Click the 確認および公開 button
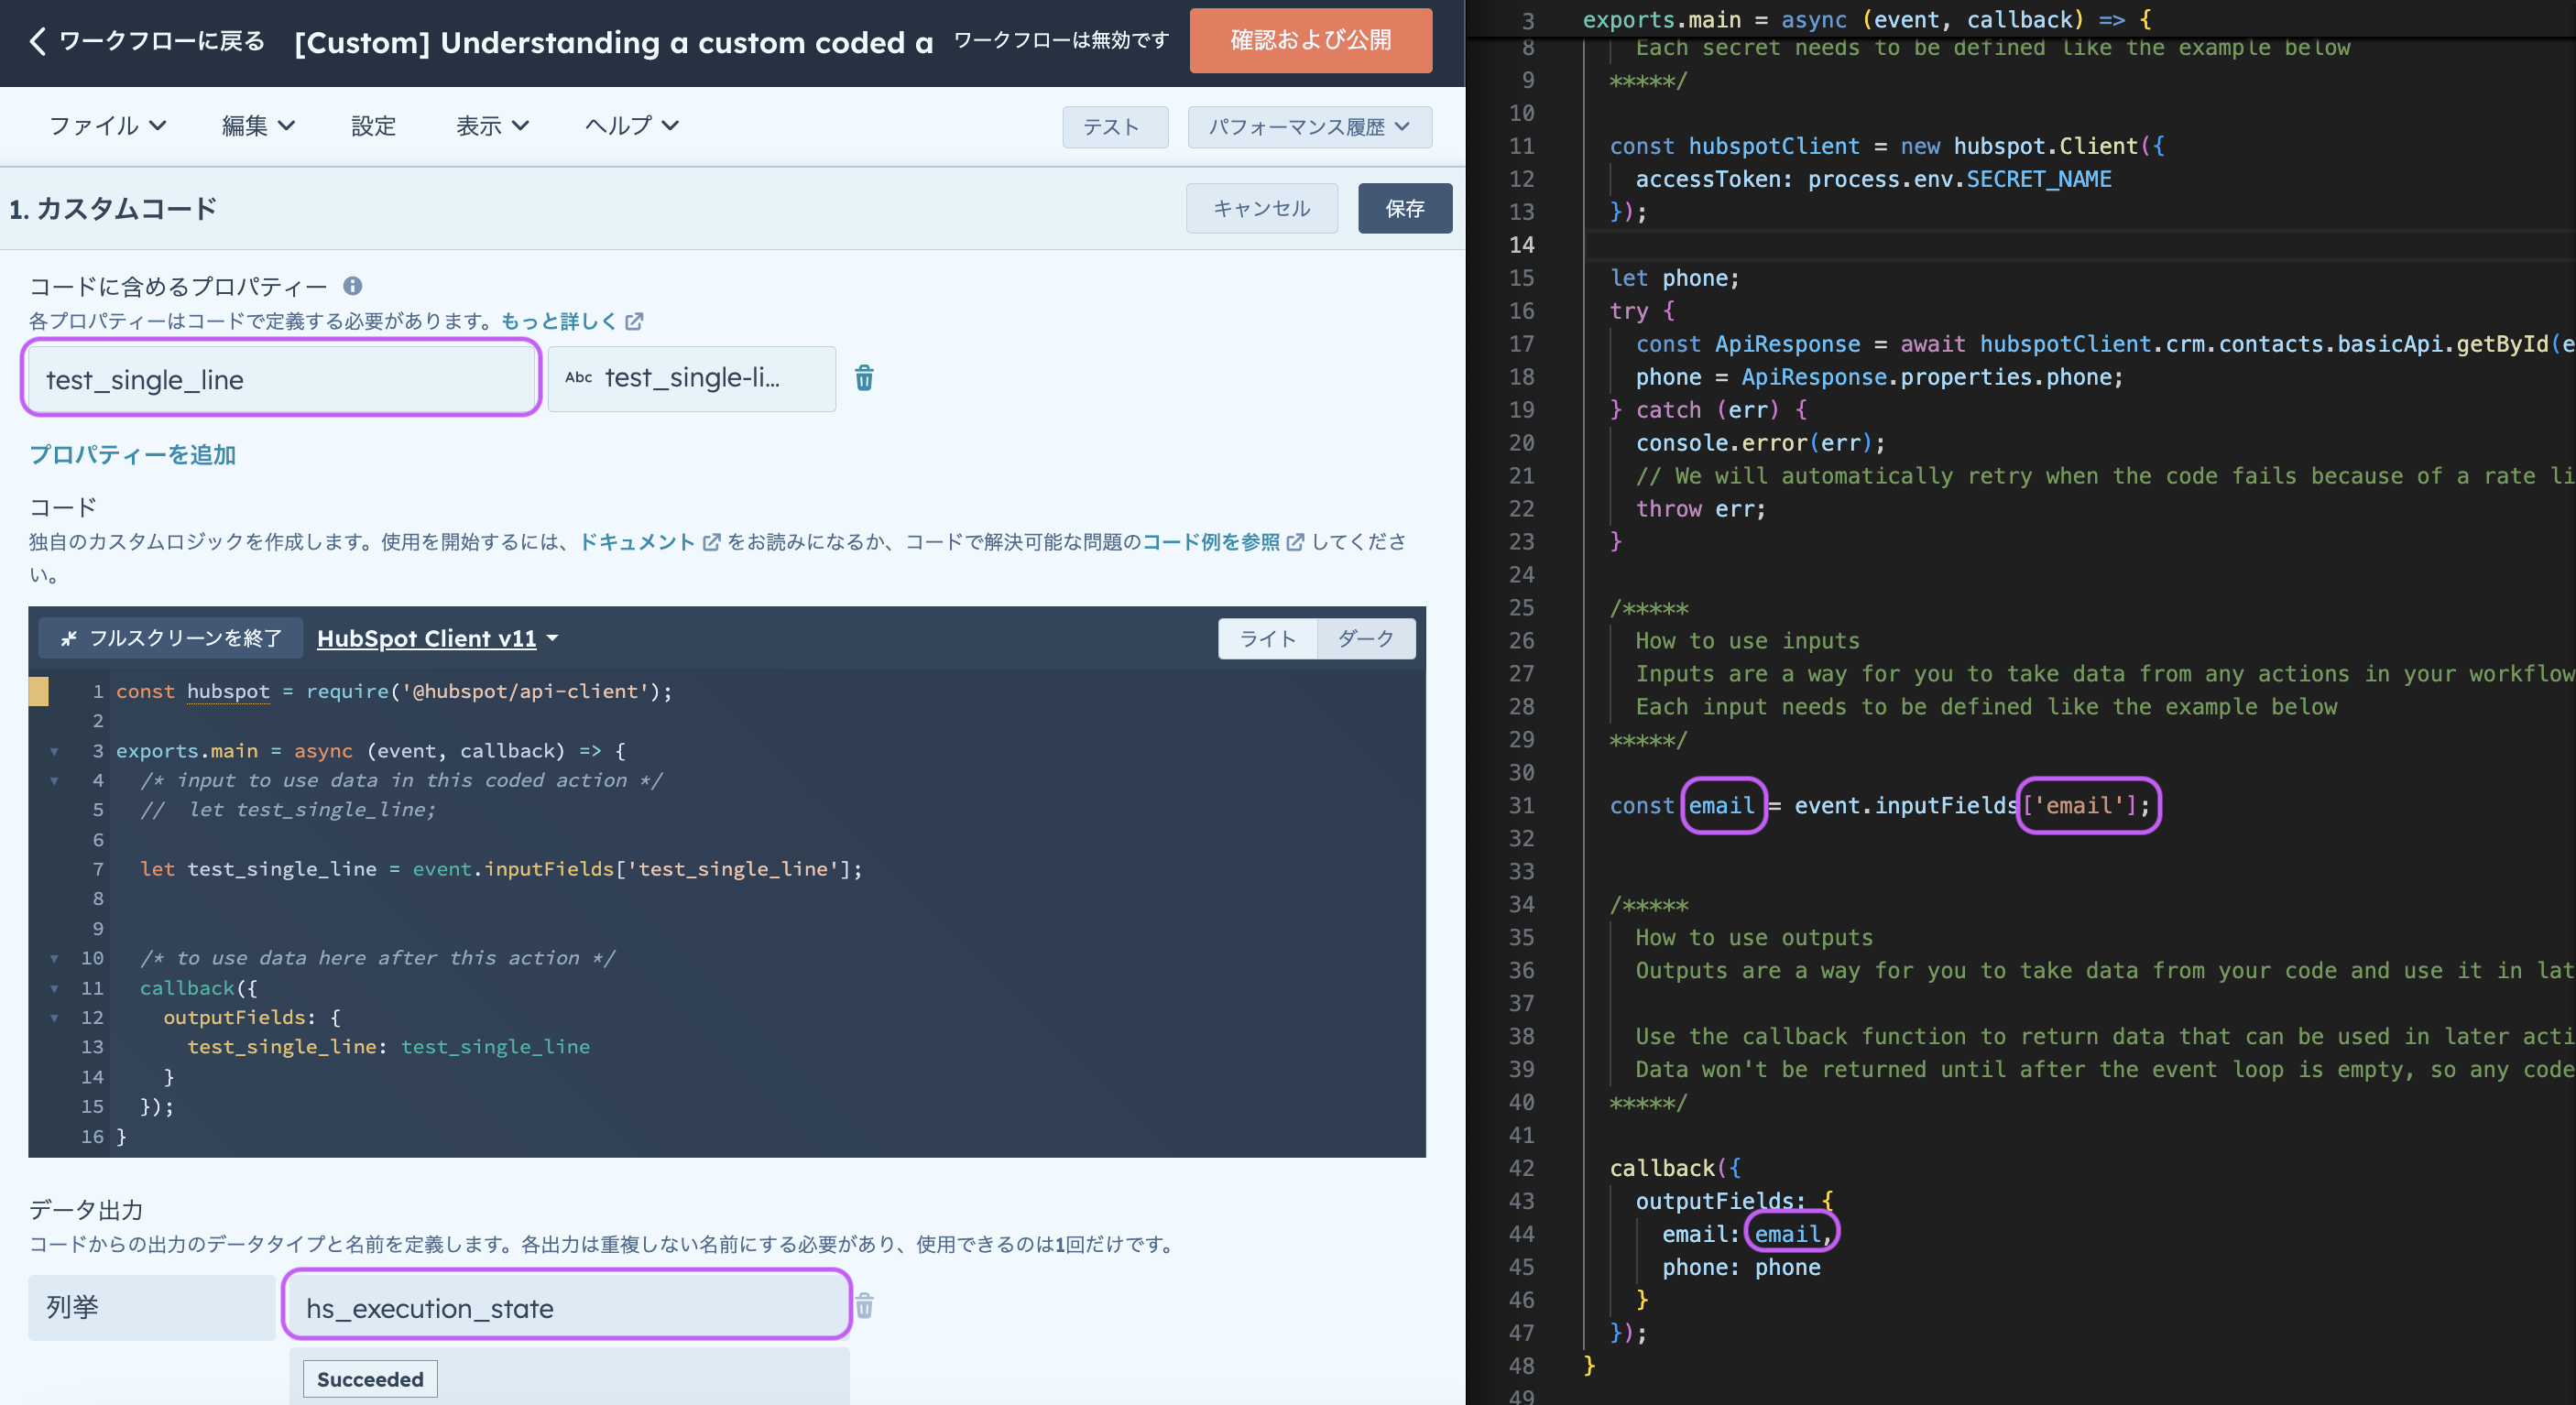The width and height of the screenshot is (2576, 1405). coord(1309,41)
